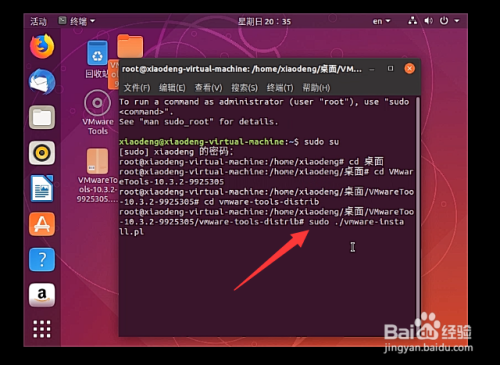Click the terminal window title bar
The image size is (500, 365).
(242, 69)
